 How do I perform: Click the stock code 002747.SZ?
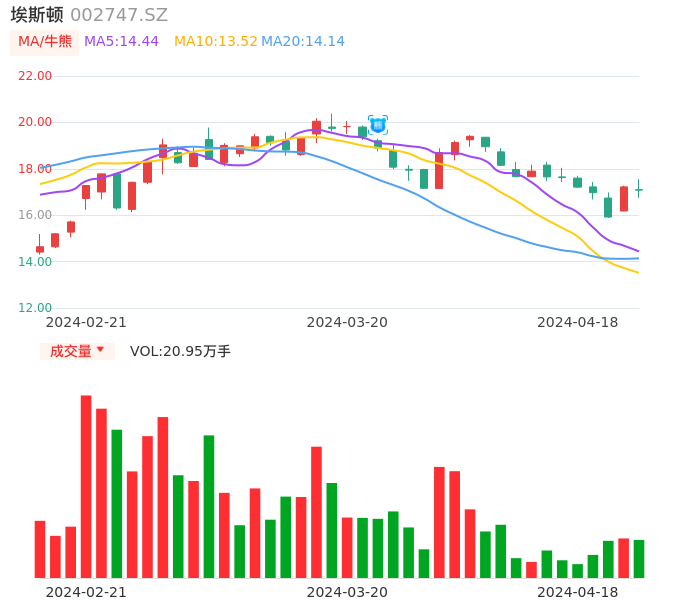(x=119, y=15)
